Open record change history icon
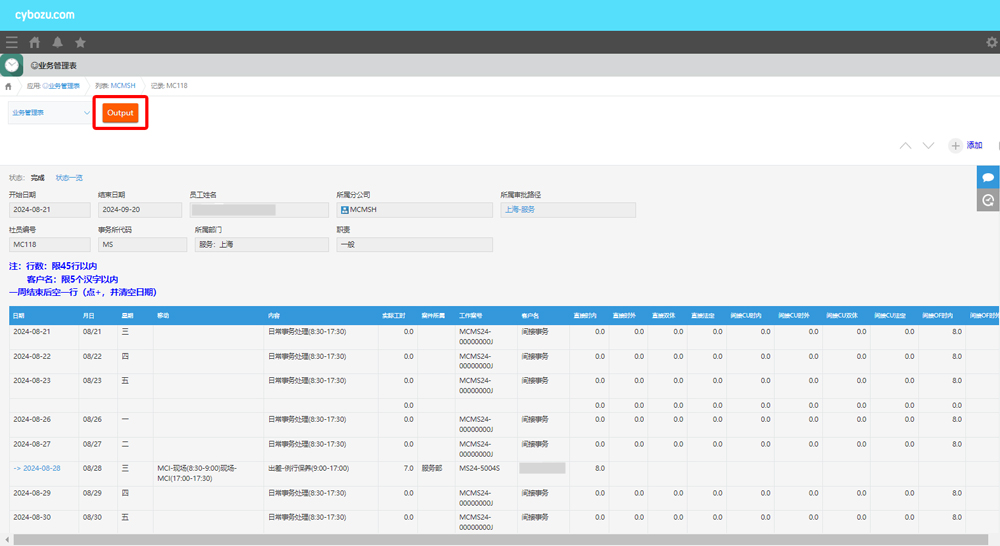This screenshot has width=1000, height=546. tap(988, 200)
